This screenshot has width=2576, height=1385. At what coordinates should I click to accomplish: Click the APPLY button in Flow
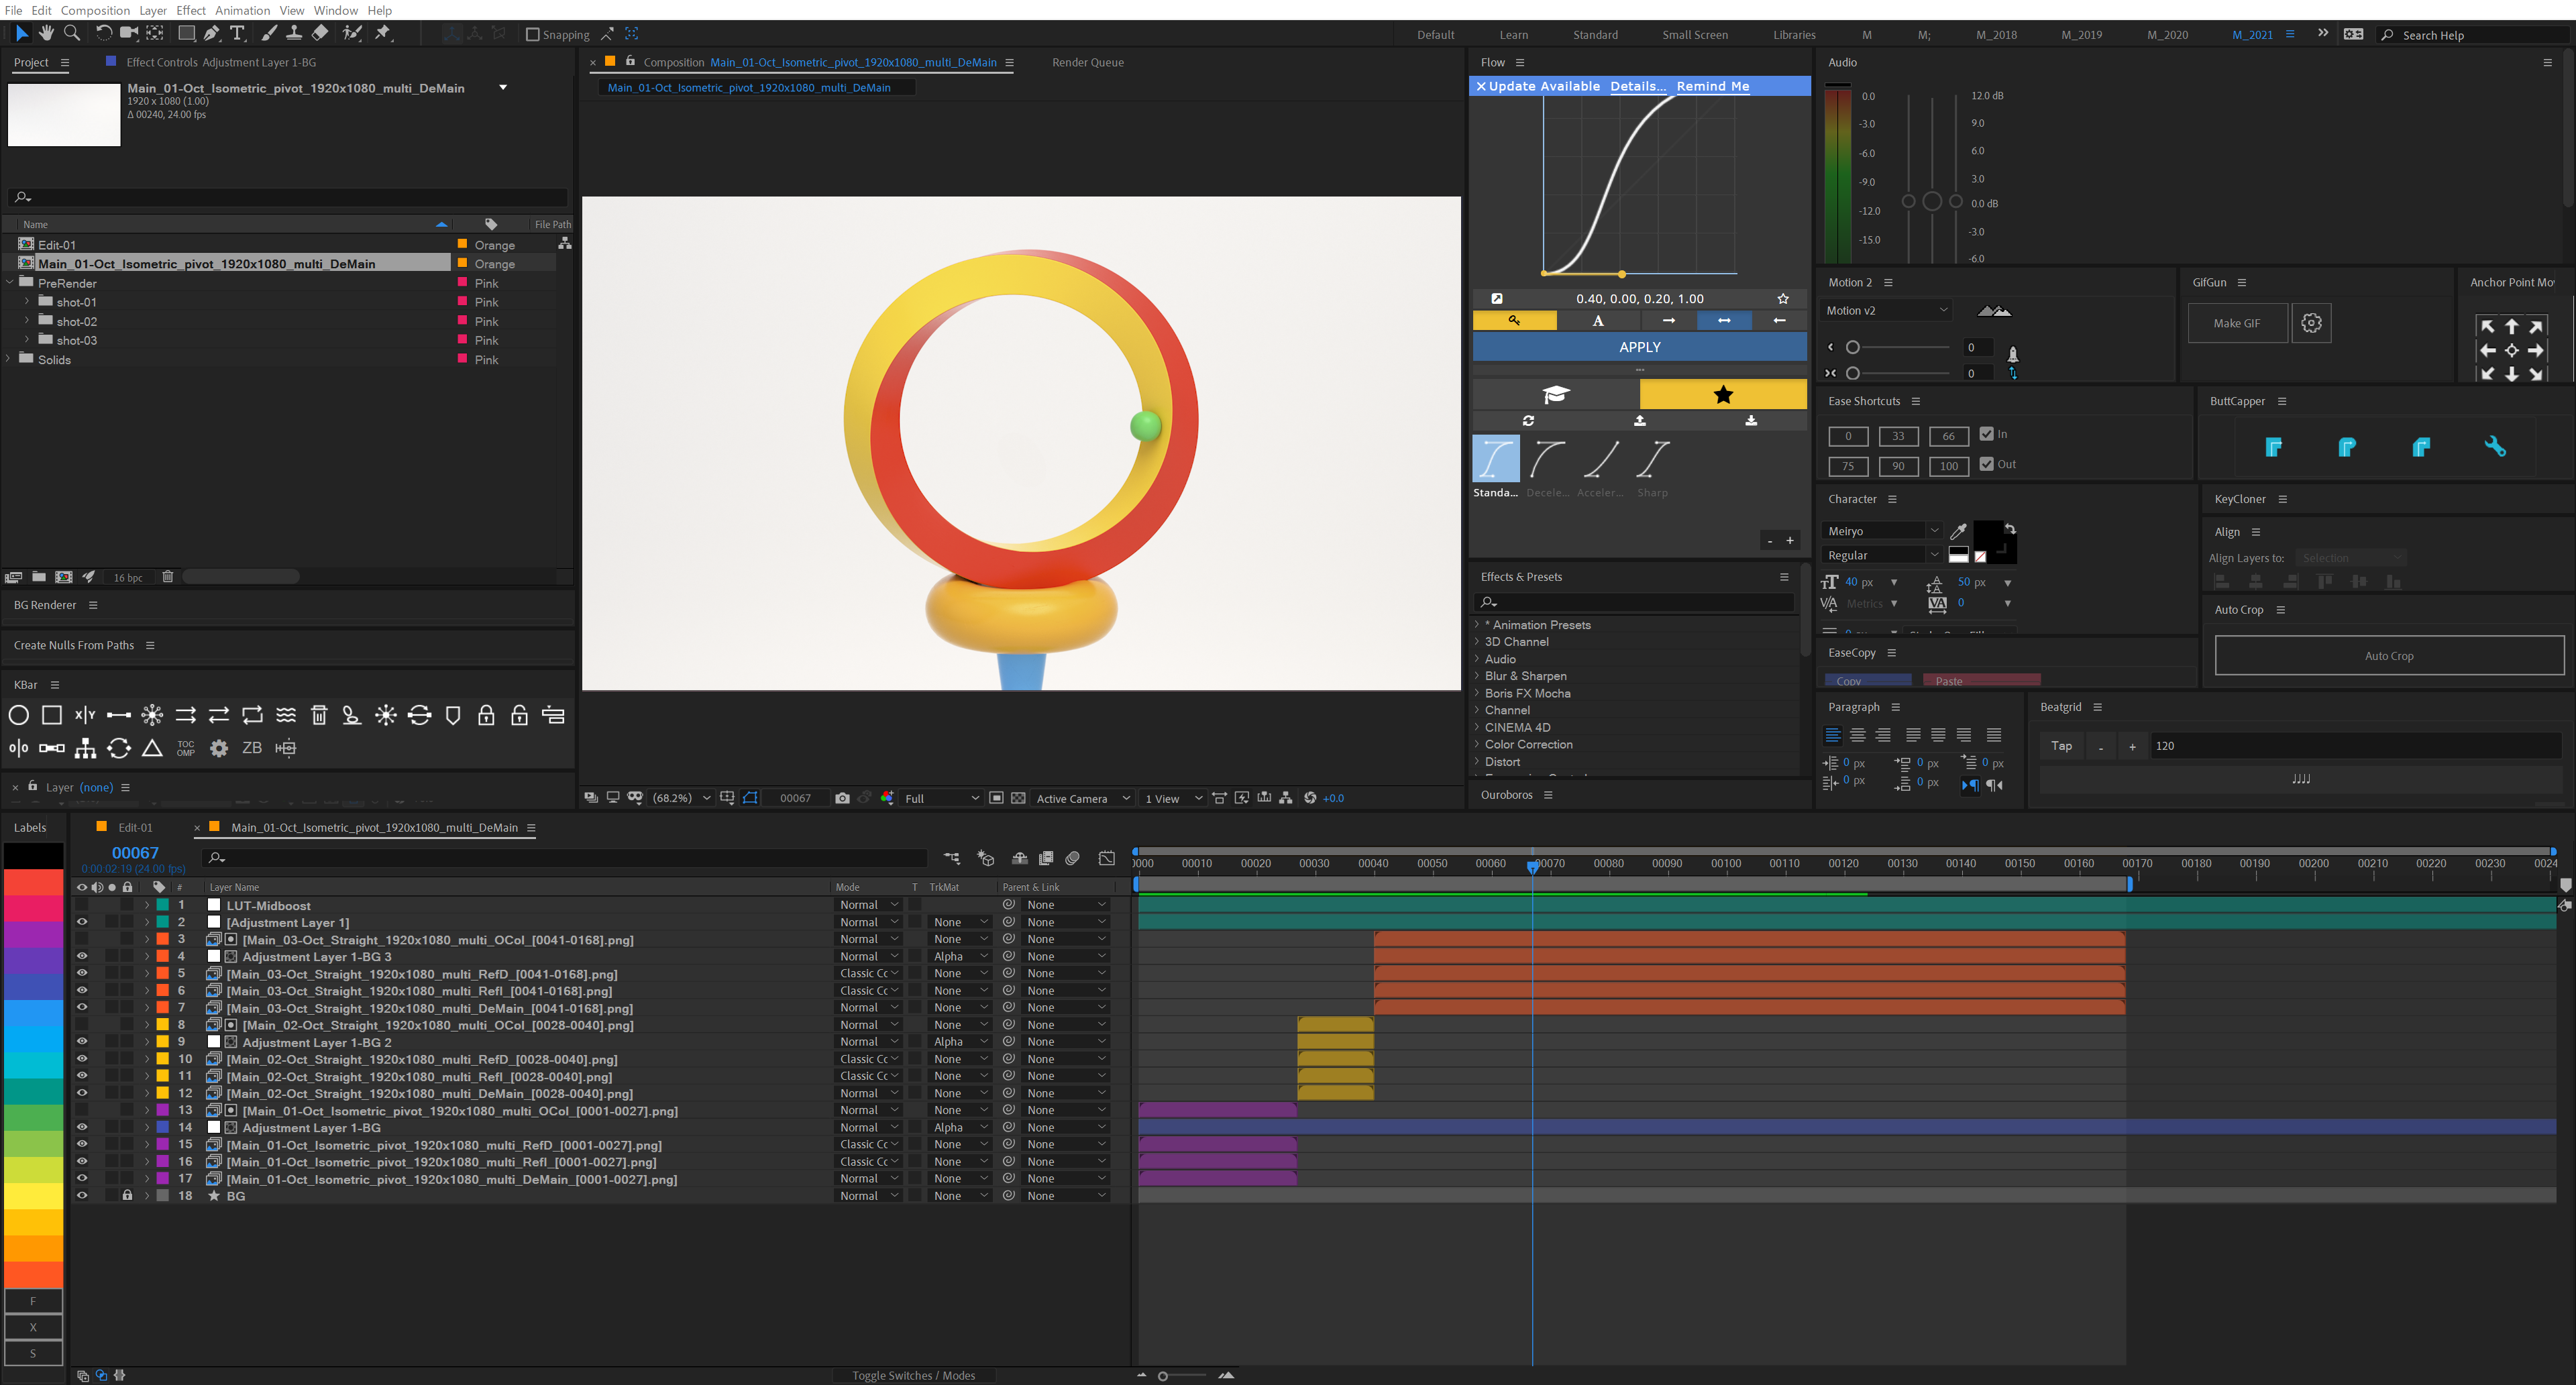pos(1639,347)
